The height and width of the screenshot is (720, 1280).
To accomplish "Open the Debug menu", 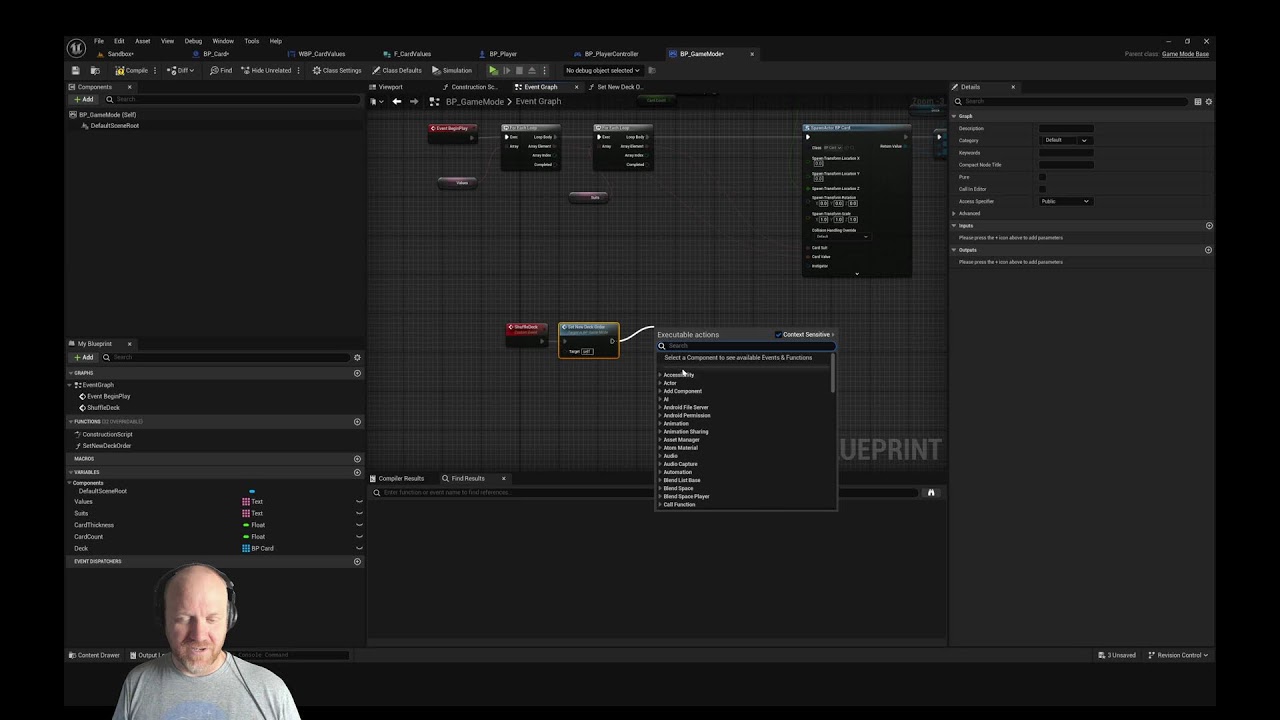I will pos(193,41).
